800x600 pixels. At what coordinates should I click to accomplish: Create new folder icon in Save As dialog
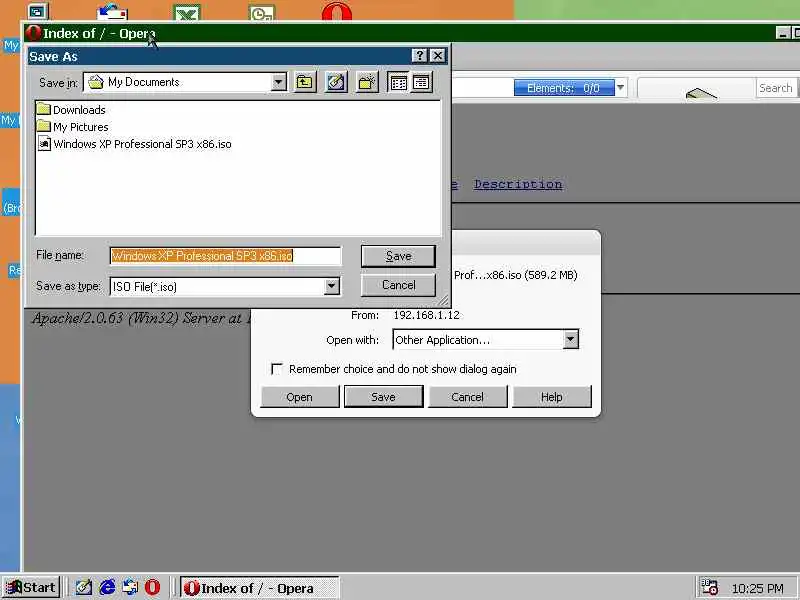click(x=367, y=82)
